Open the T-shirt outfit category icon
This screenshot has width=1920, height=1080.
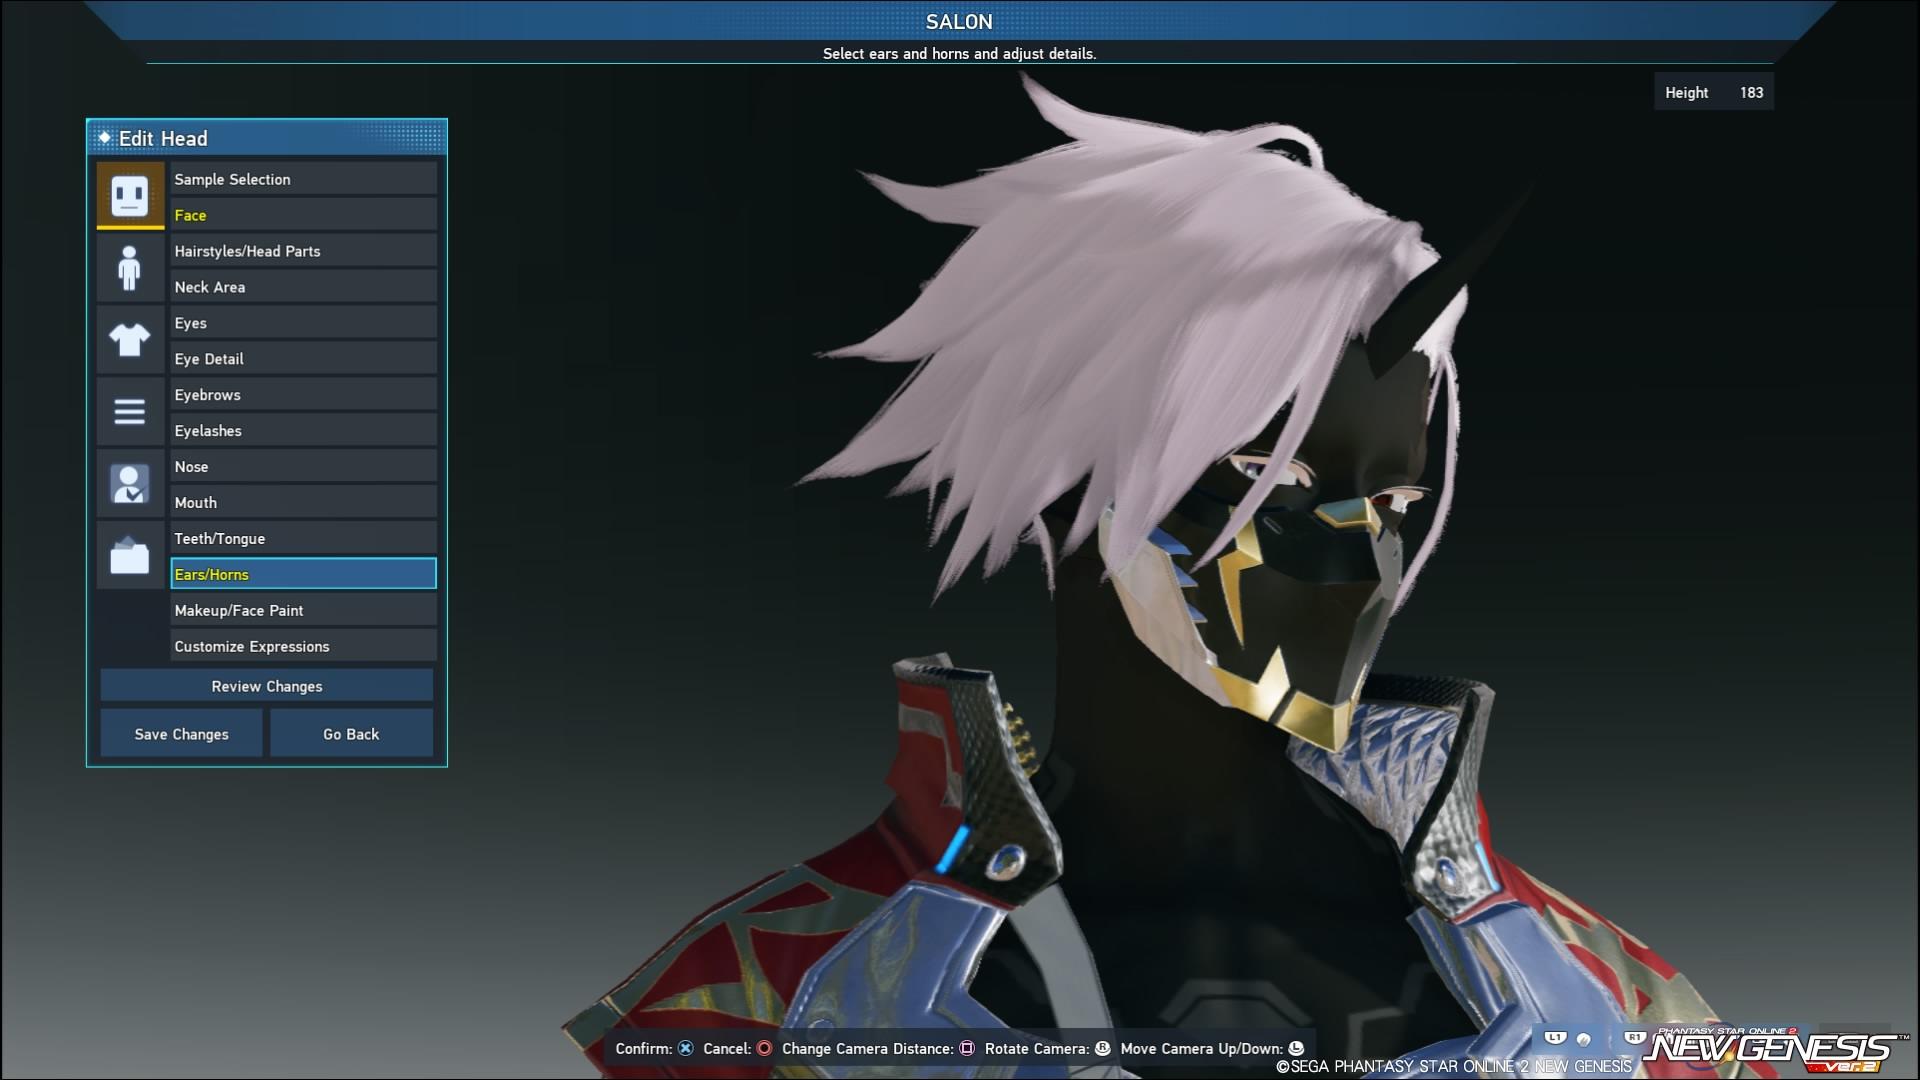point(130,339)
